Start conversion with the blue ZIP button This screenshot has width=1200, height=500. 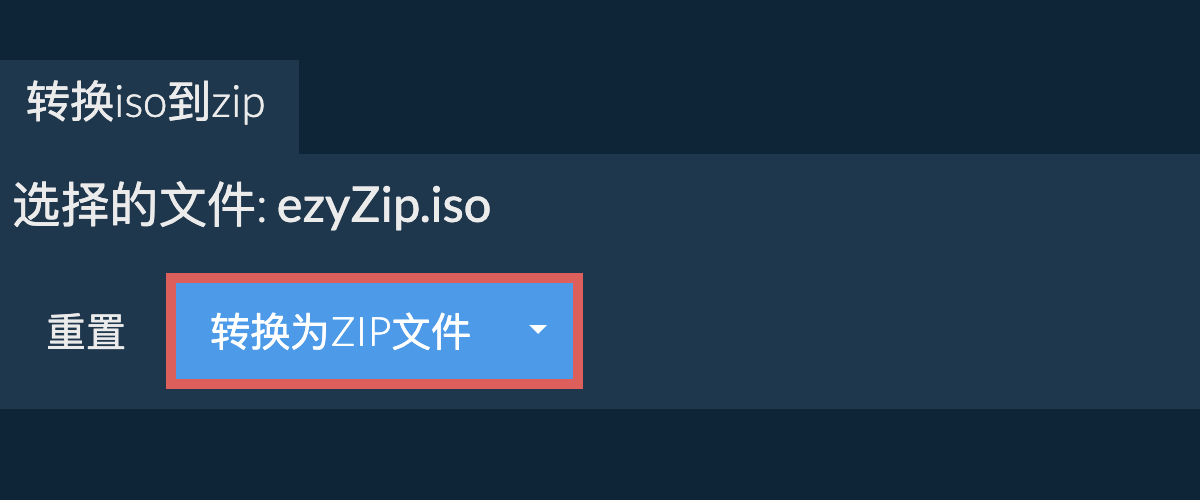(340, 332)
